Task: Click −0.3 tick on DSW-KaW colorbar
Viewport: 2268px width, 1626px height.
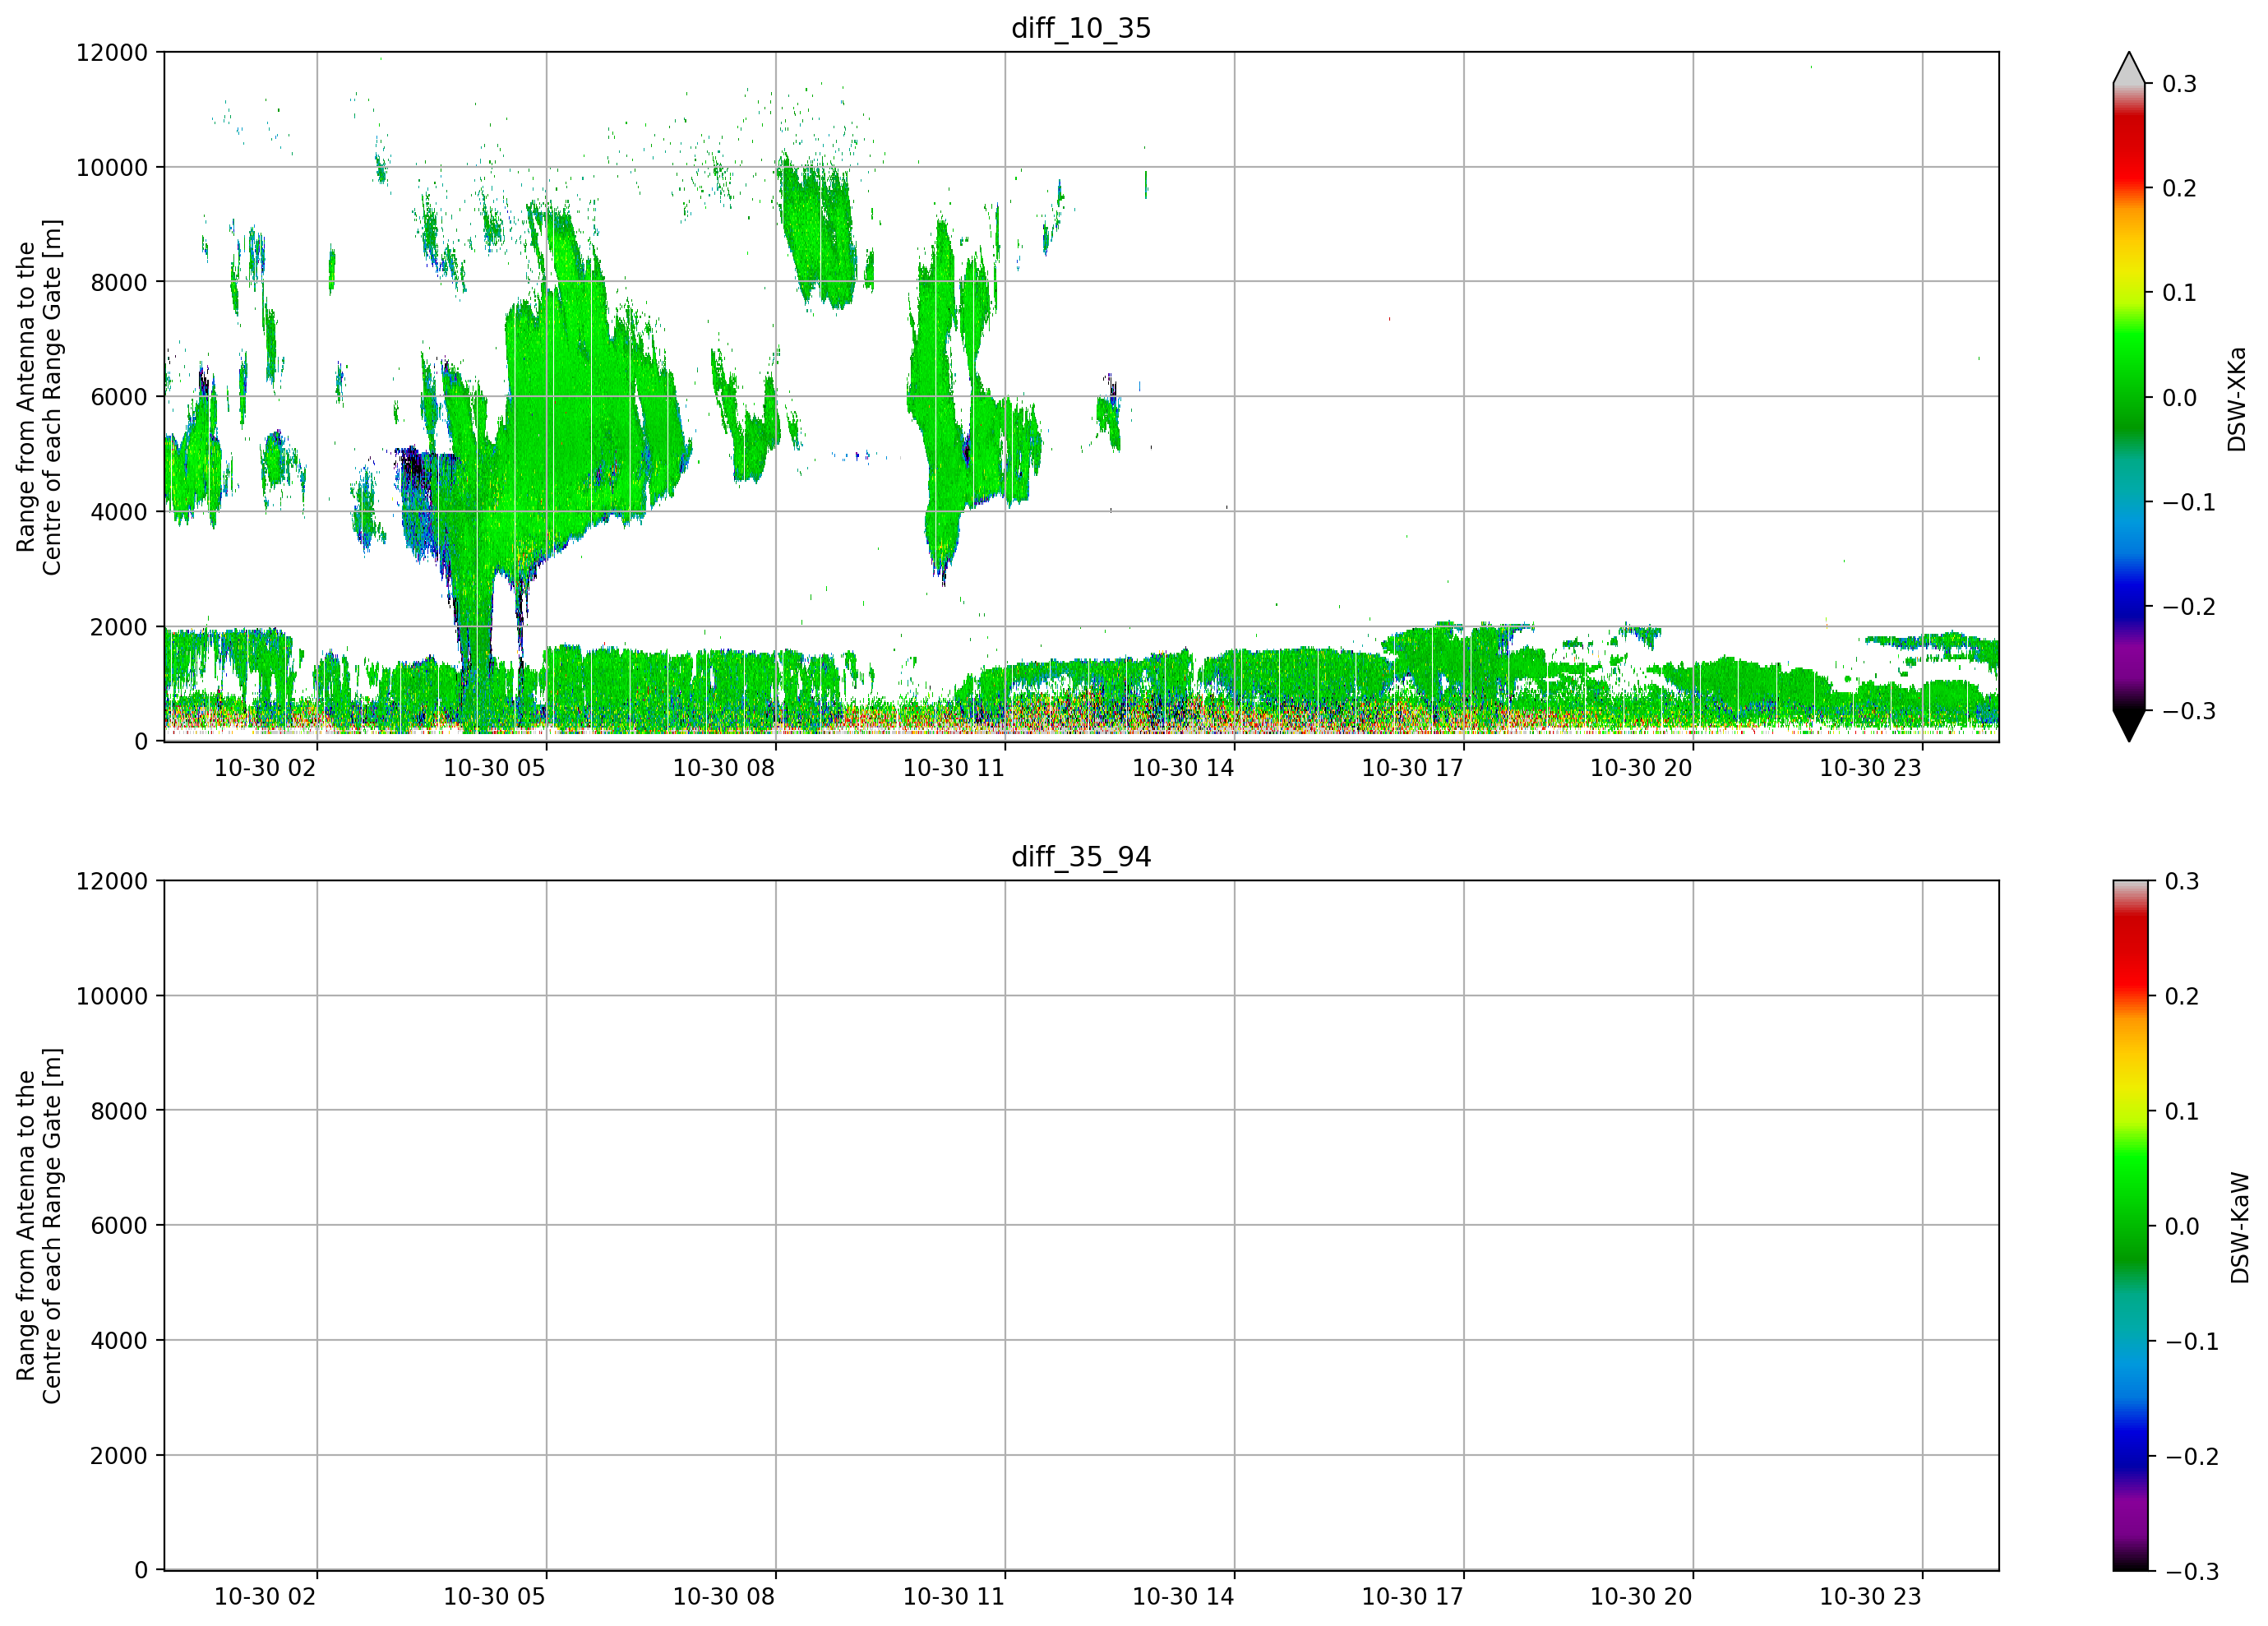Action: point(2192,1571)
